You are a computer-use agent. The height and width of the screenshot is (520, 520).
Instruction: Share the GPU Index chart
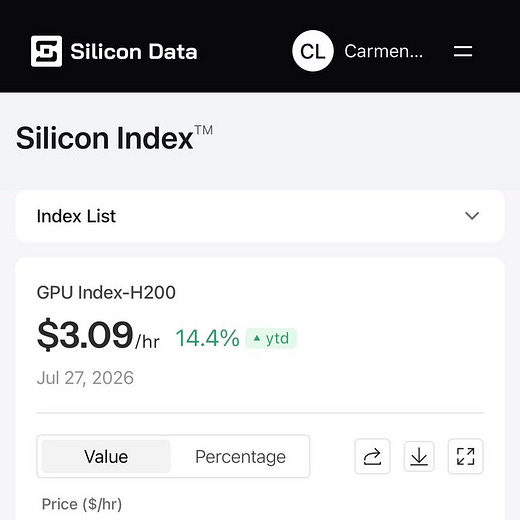(372, 456)
